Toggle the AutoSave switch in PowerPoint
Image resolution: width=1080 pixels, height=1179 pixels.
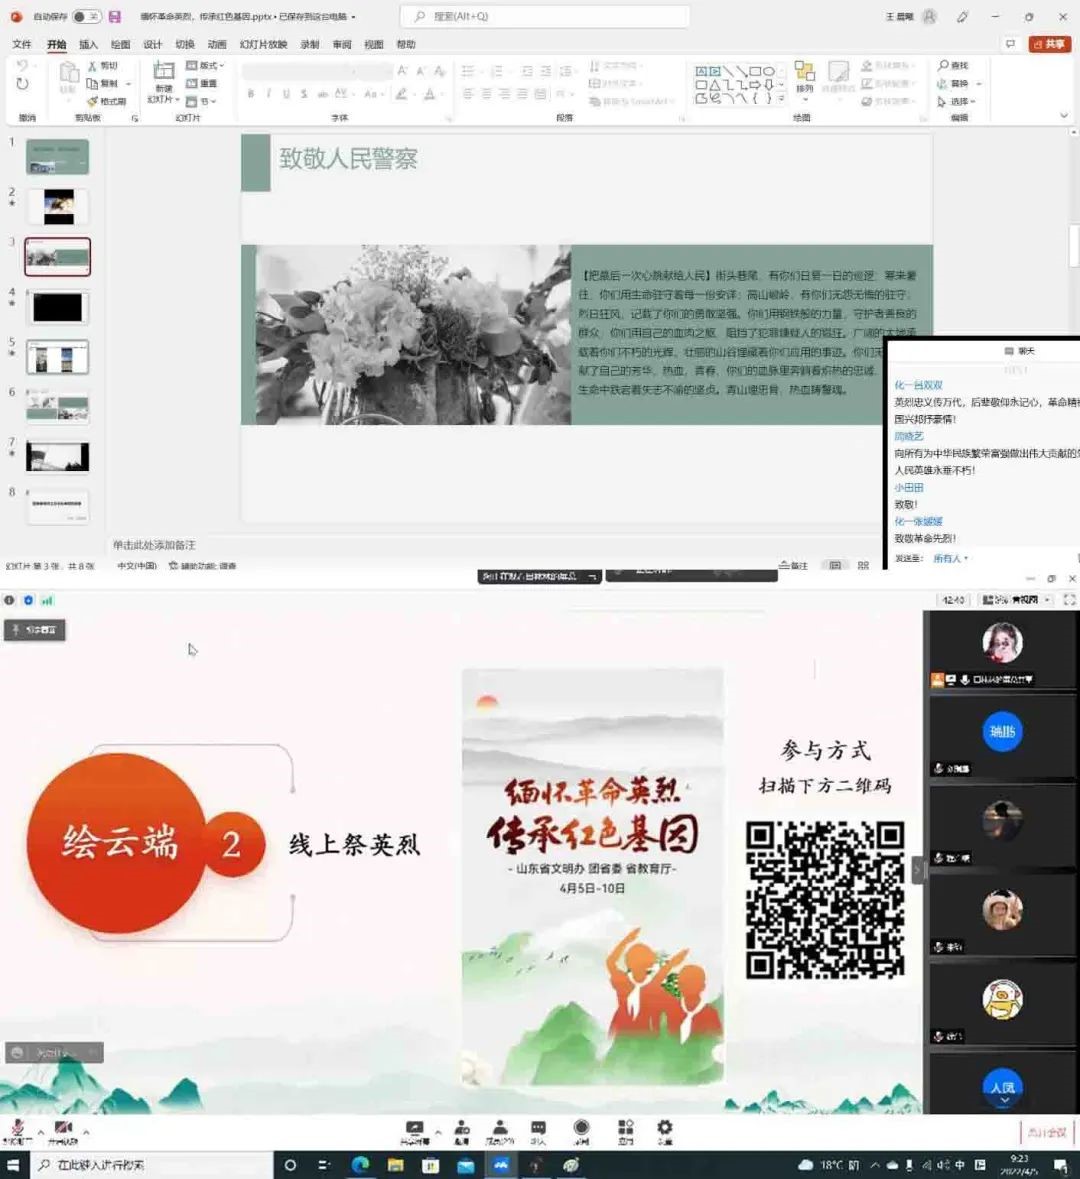click(x=86, y=17)
